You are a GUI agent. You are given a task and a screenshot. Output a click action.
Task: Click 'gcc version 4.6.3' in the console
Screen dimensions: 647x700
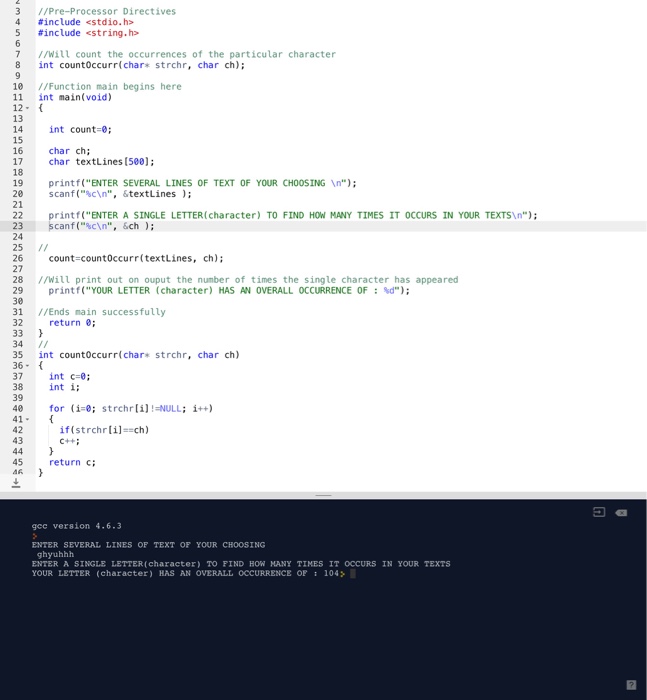pos(76,526)
